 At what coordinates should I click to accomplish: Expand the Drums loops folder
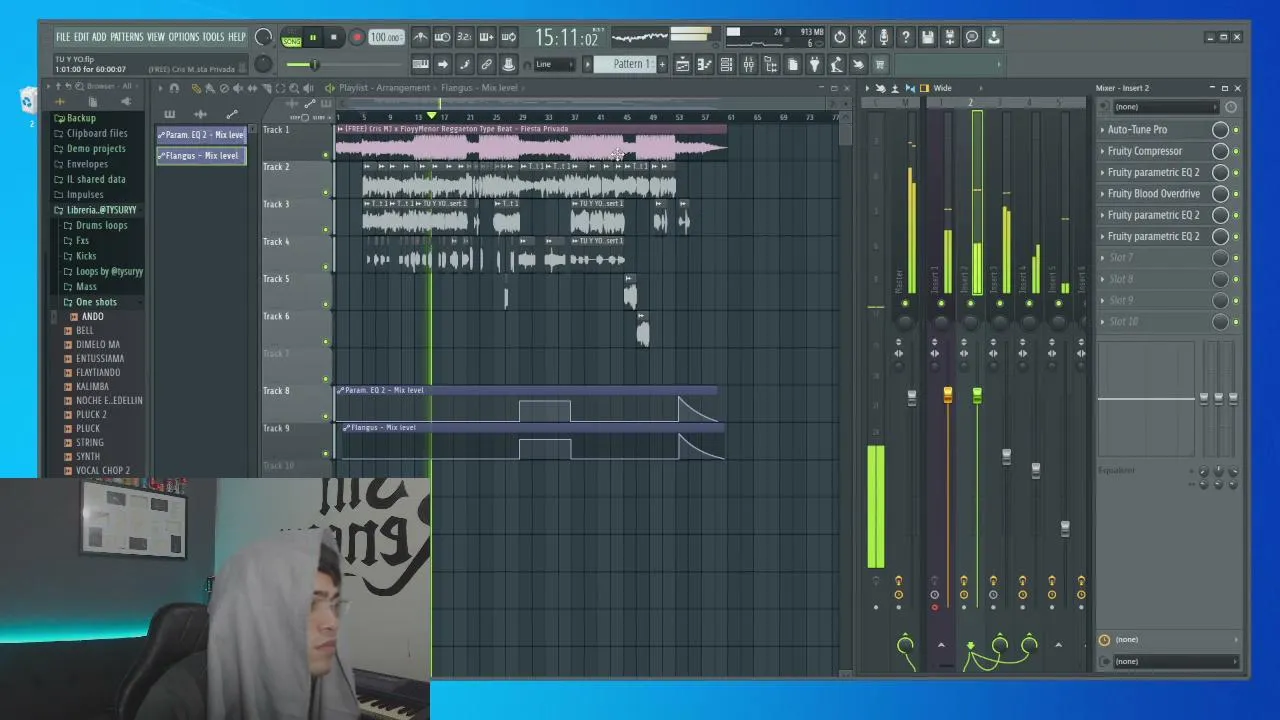(x=101, y=225)
